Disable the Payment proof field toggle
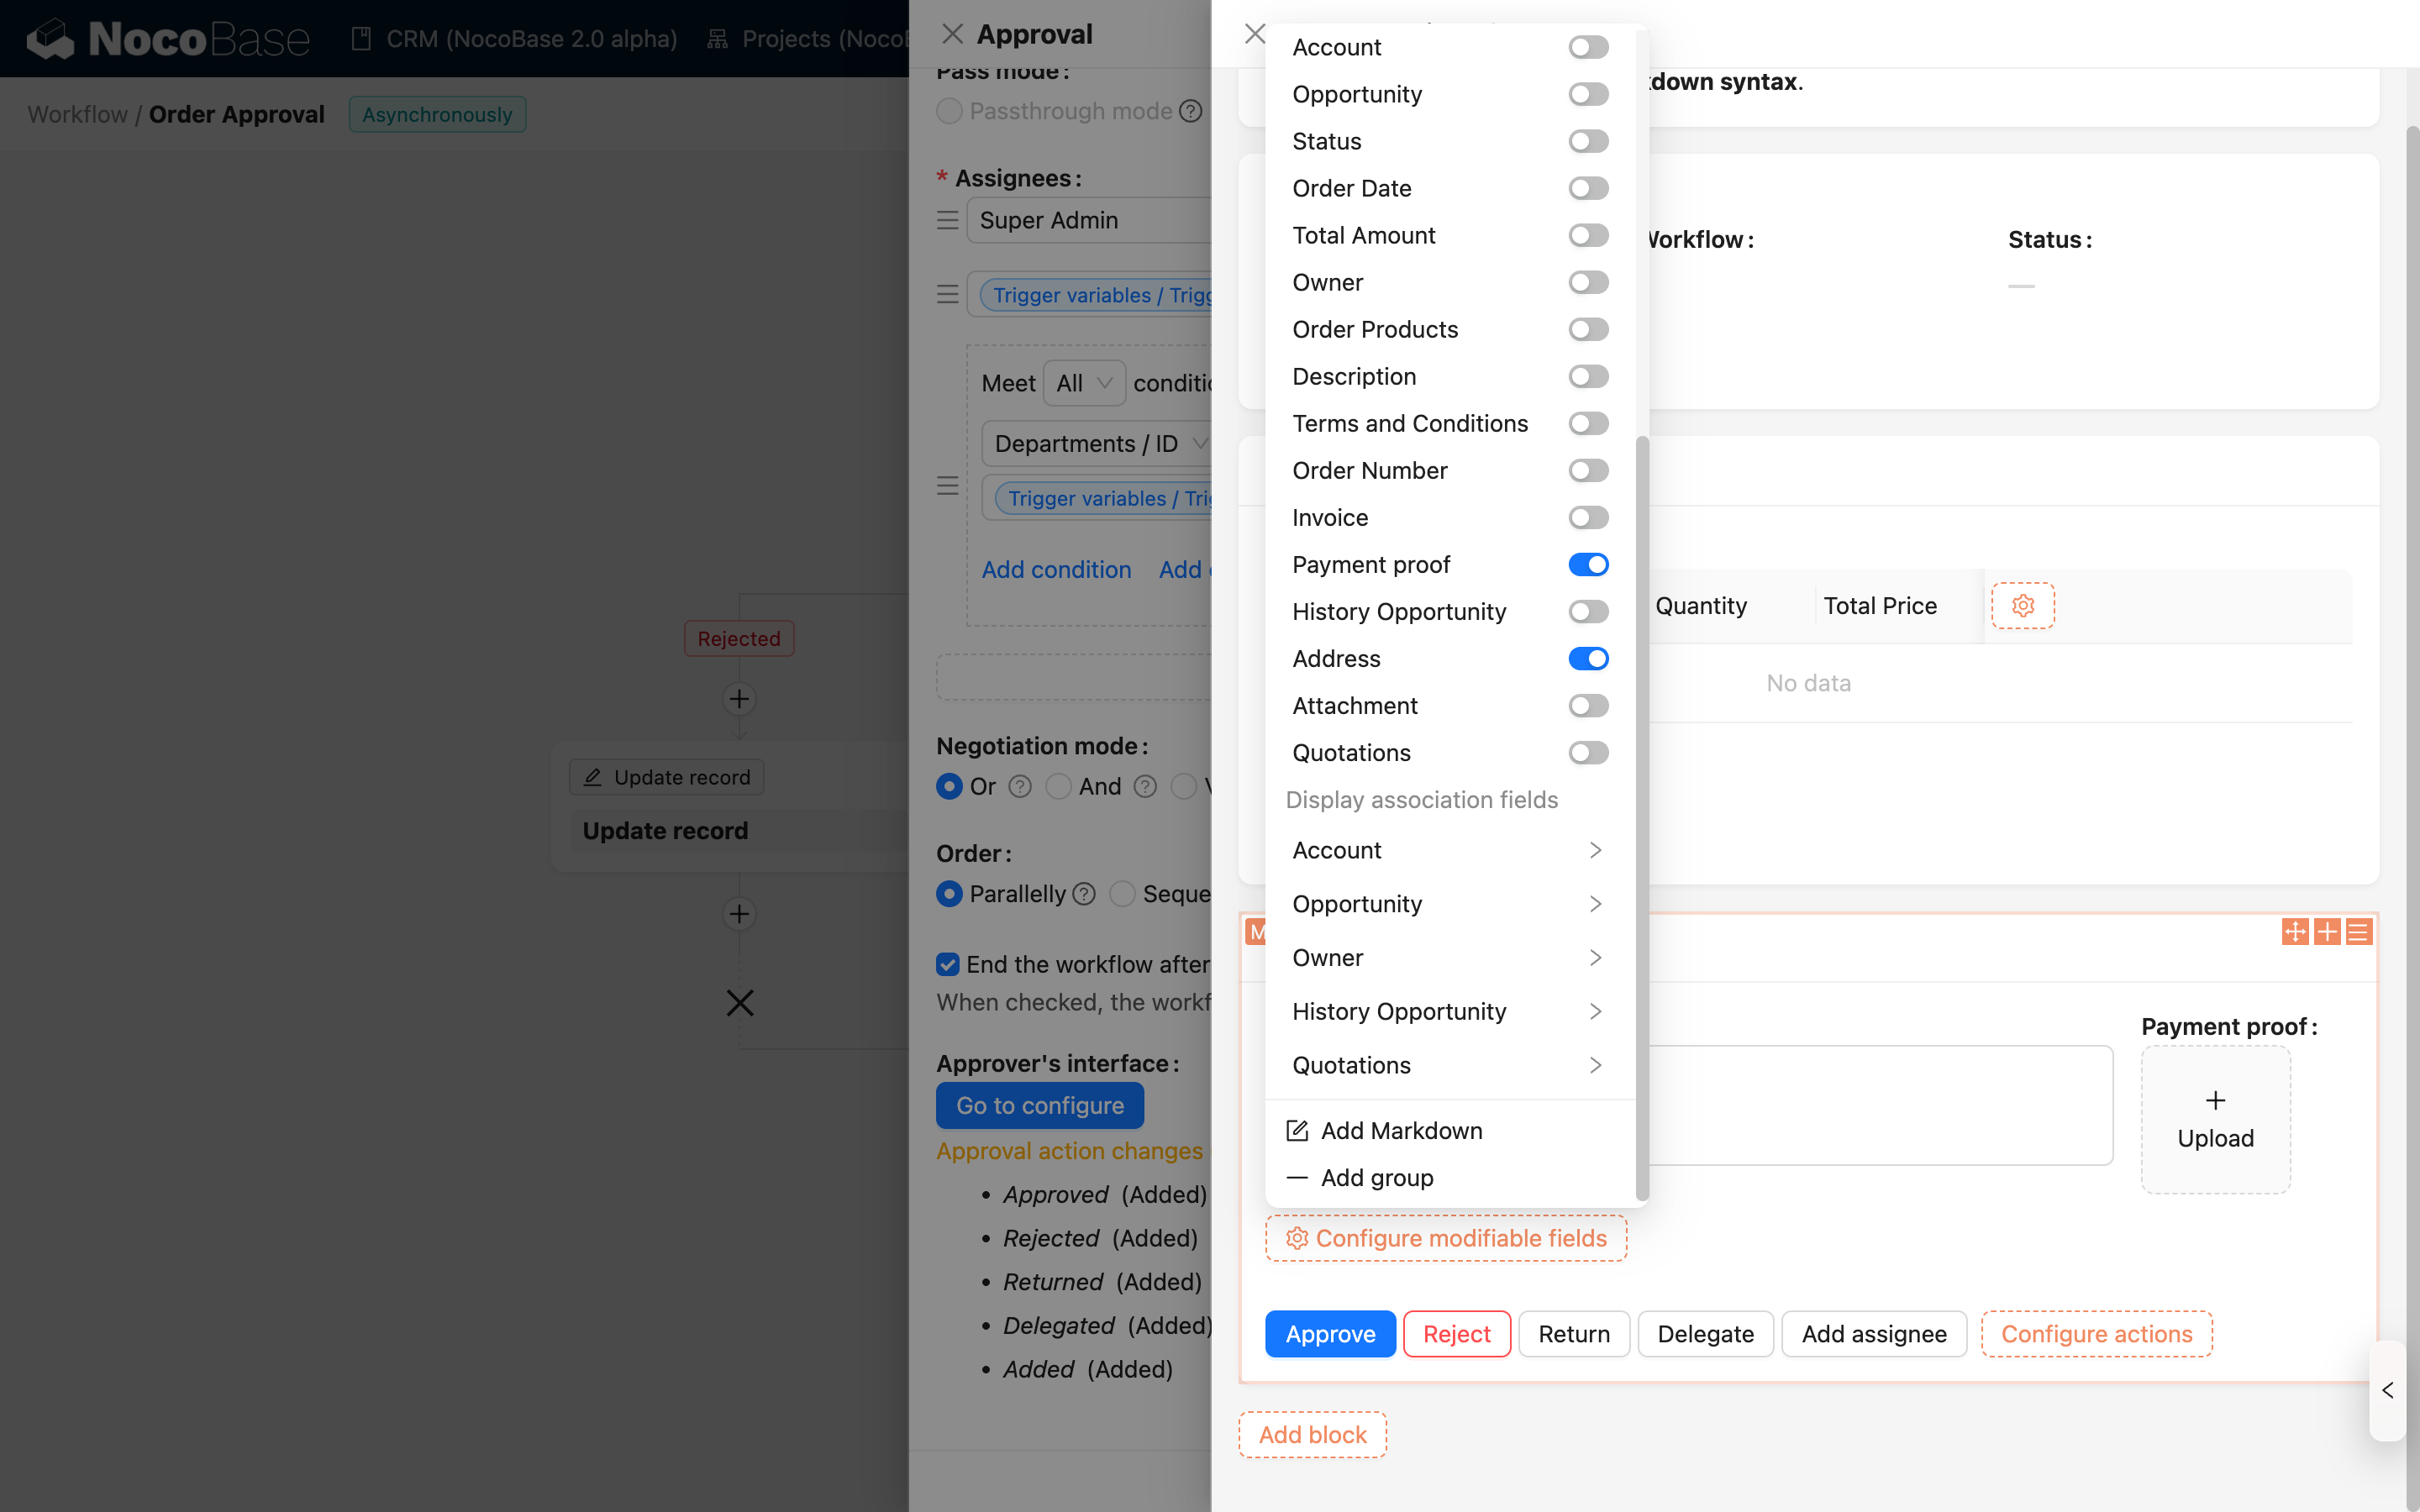The height and width of the screenshot is (1512, 2420). pyautogui.click(x=1587, y=564)
